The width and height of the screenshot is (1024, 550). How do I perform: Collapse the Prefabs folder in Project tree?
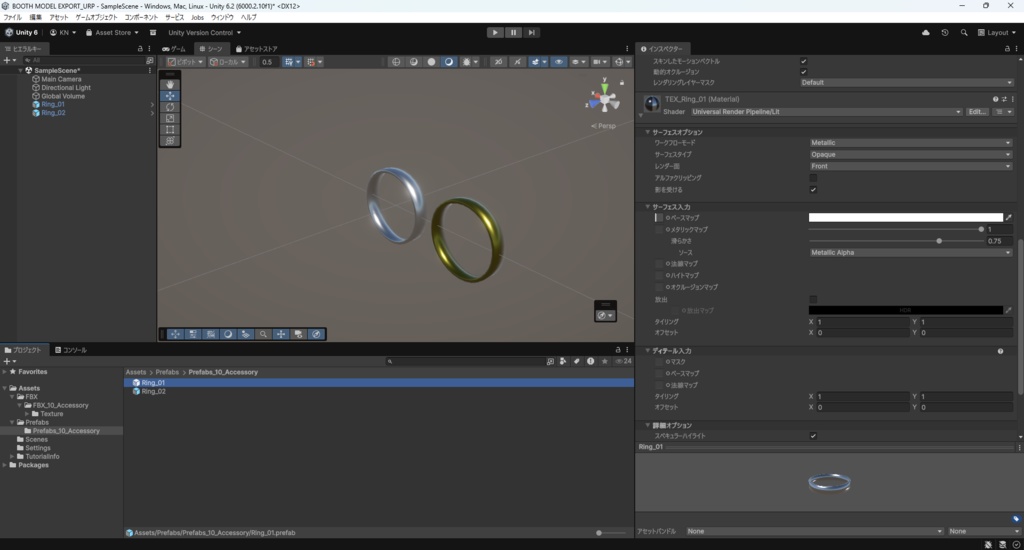pyautogui.click(x=12, y=423)
